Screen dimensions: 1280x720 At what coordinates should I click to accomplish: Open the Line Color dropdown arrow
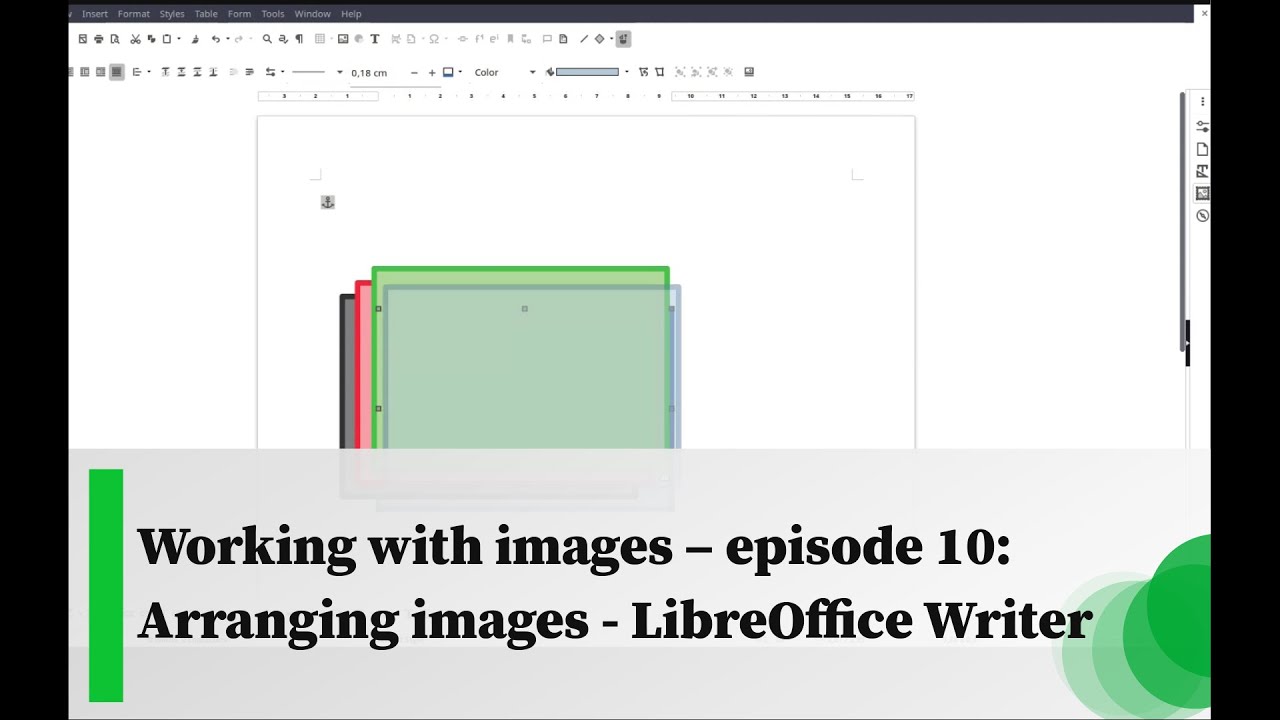click(x=460, y=72)
